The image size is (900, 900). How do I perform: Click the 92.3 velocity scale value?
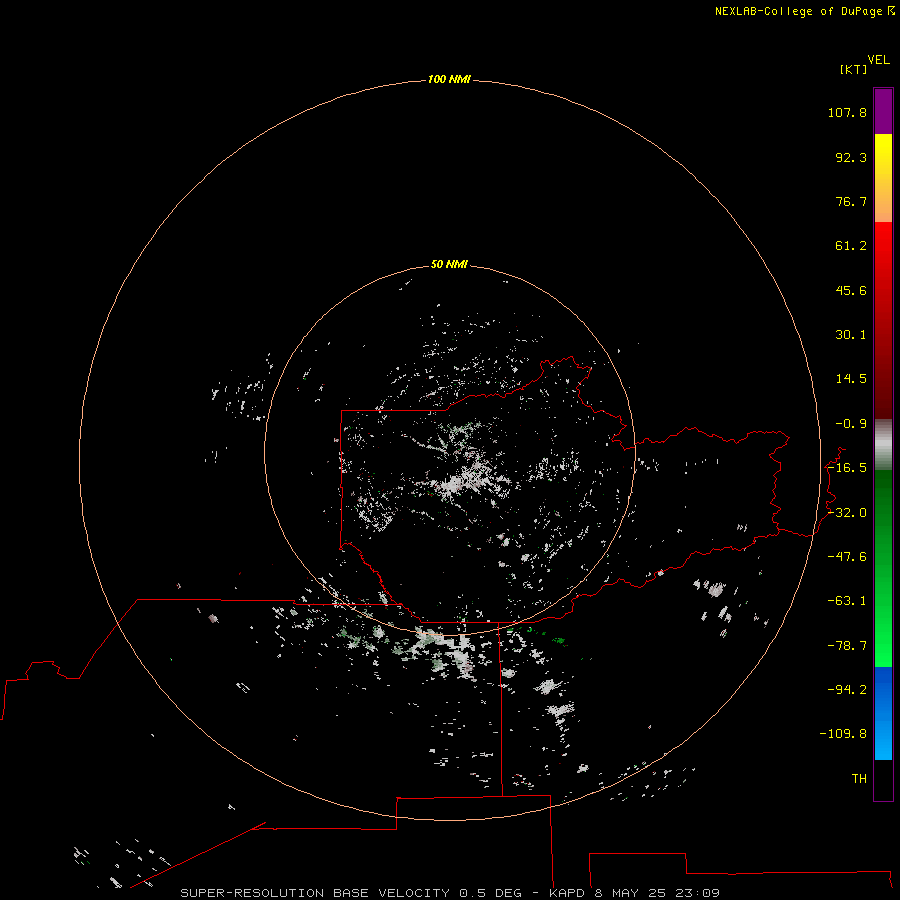[x=851, y=157]
